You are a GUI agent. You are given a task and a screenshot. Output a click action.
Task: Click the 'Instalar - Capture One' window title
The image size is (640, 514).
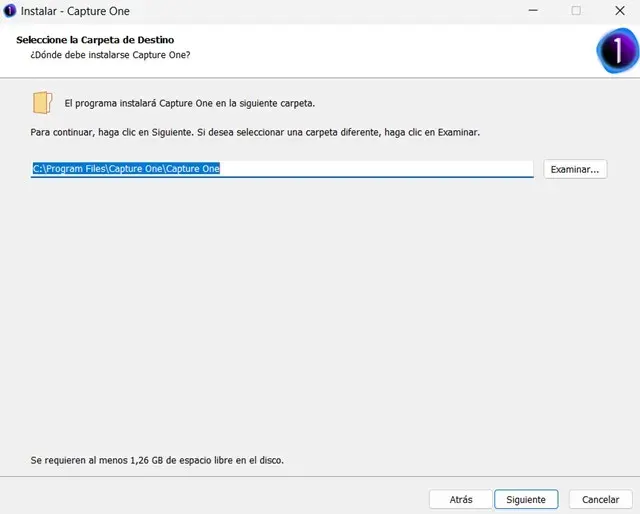pyautogui.click(x=75, y=11)
